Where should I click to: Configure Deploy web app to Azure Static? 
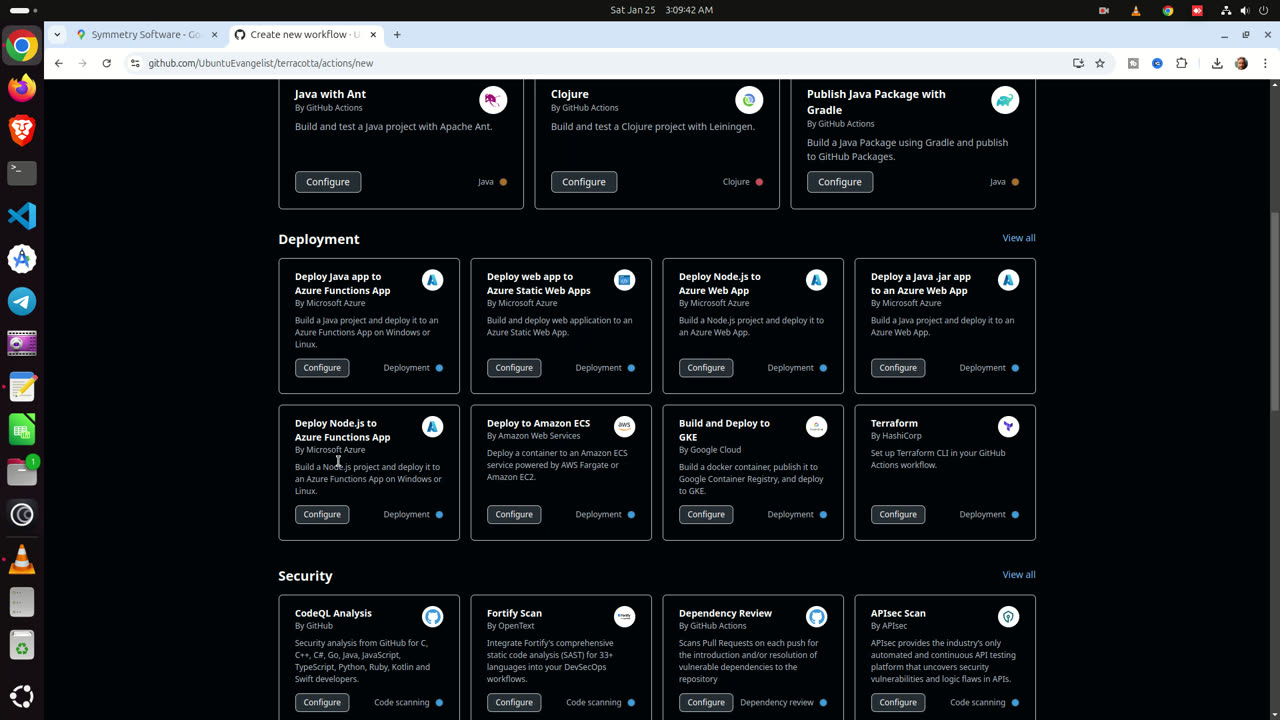pos(514,368)
